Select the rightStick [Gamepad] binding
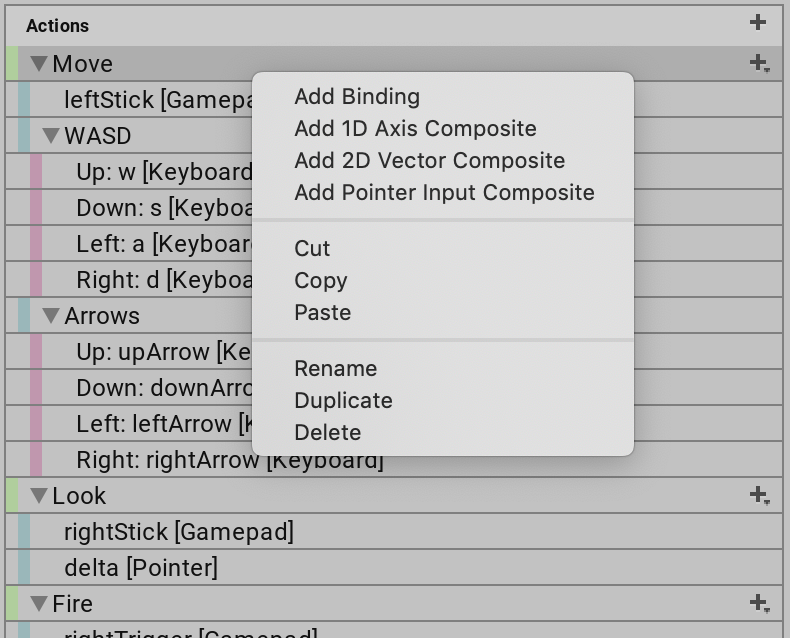The width and height of the screenshot is (790, 638). tap(179, 532)
